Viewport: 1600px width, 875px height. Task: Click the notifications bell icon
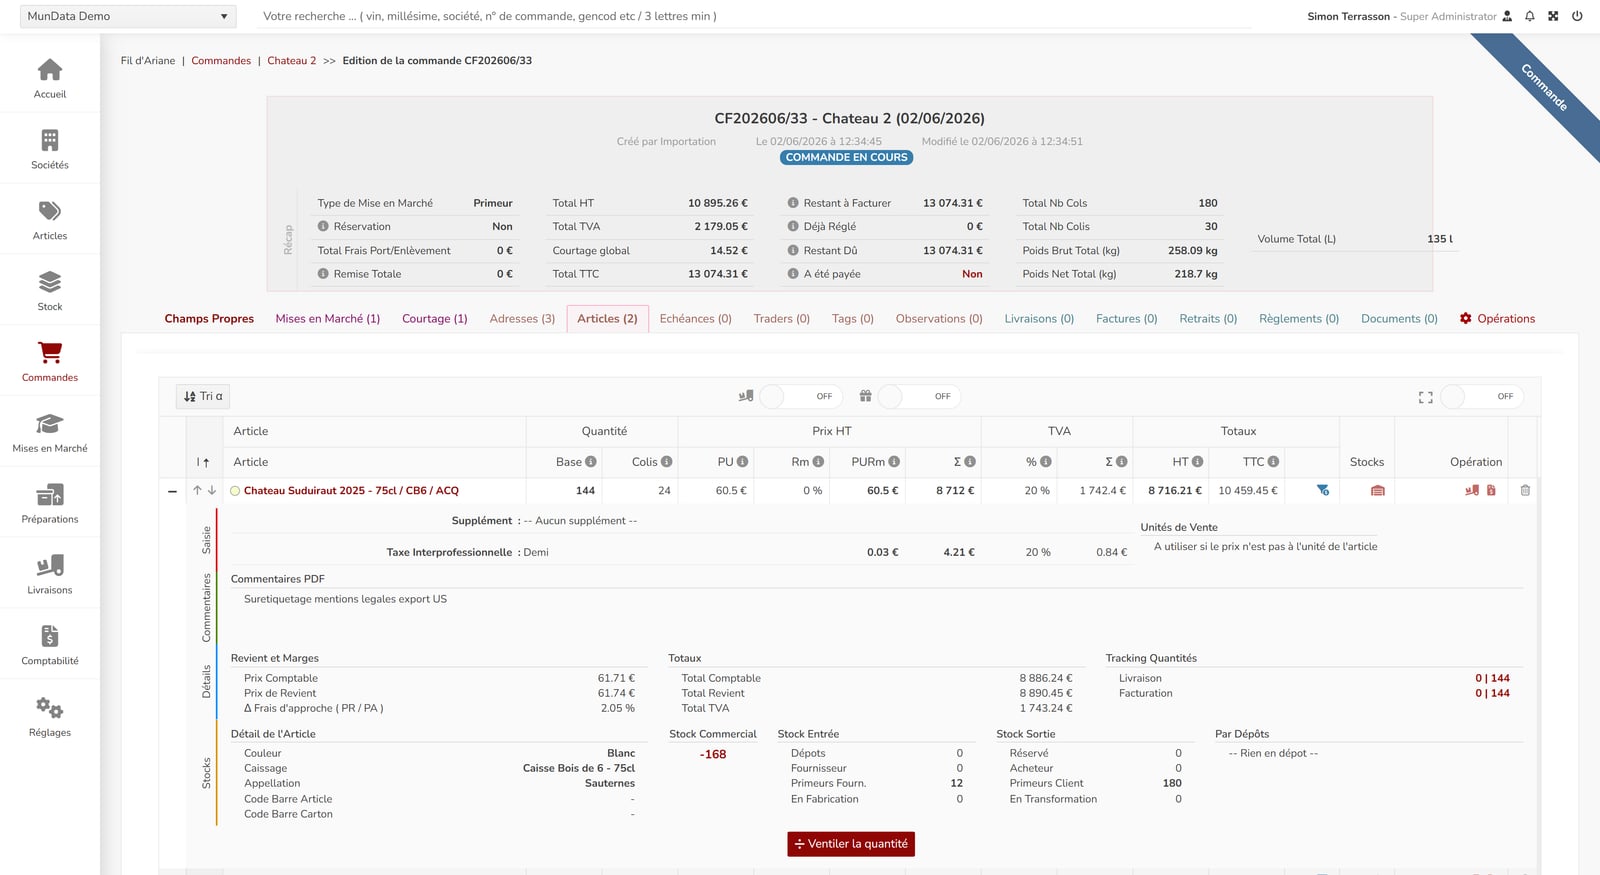click(1530, 16)
